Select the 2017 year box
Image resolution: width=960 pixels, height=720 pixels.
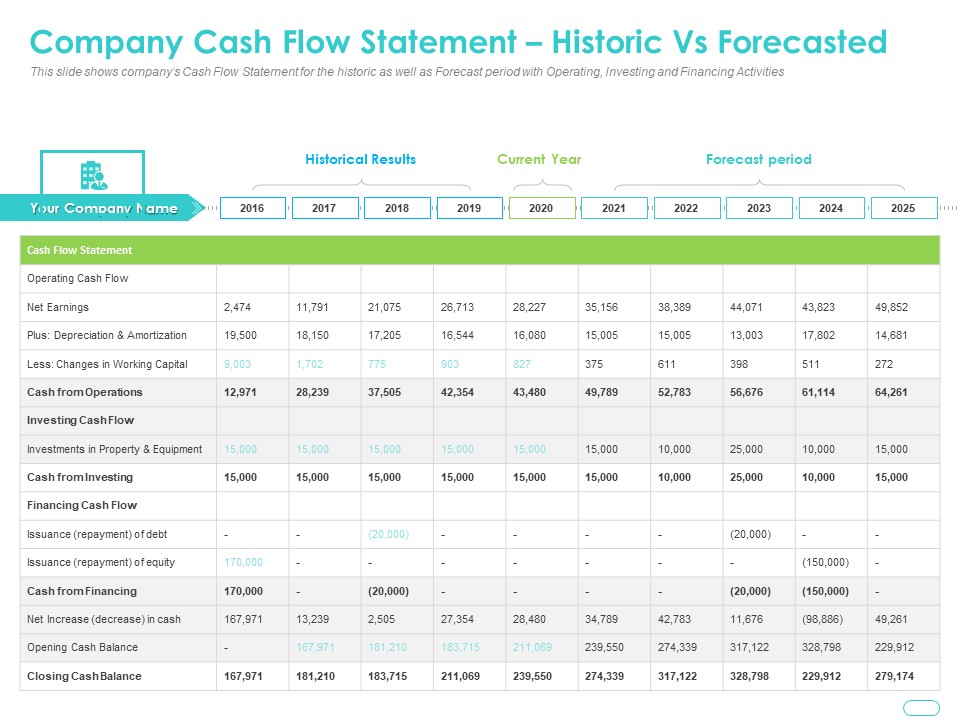(324, 208)
